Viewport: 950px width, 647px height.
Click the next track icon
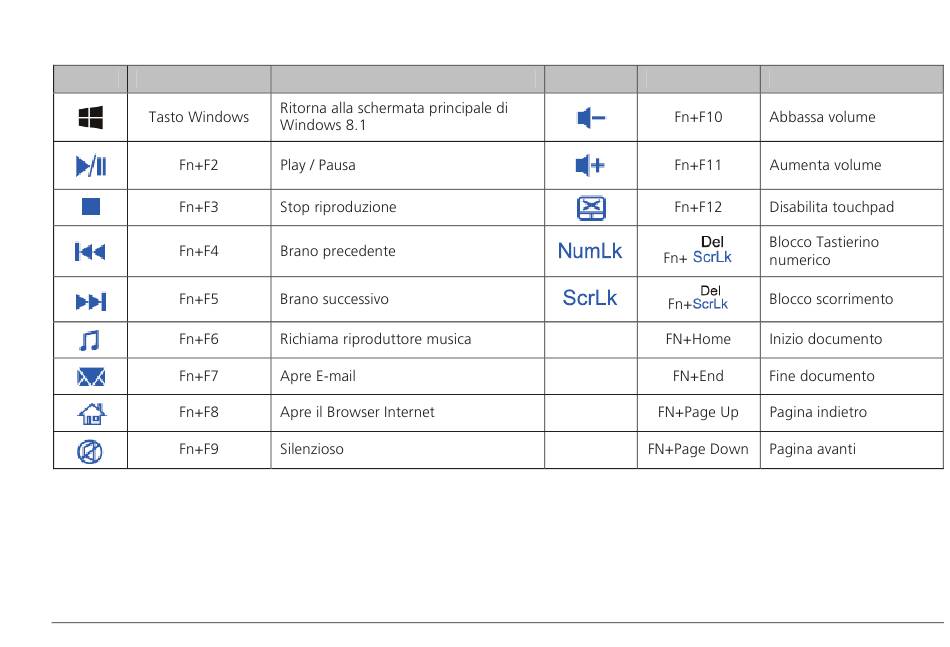point(91,301)
